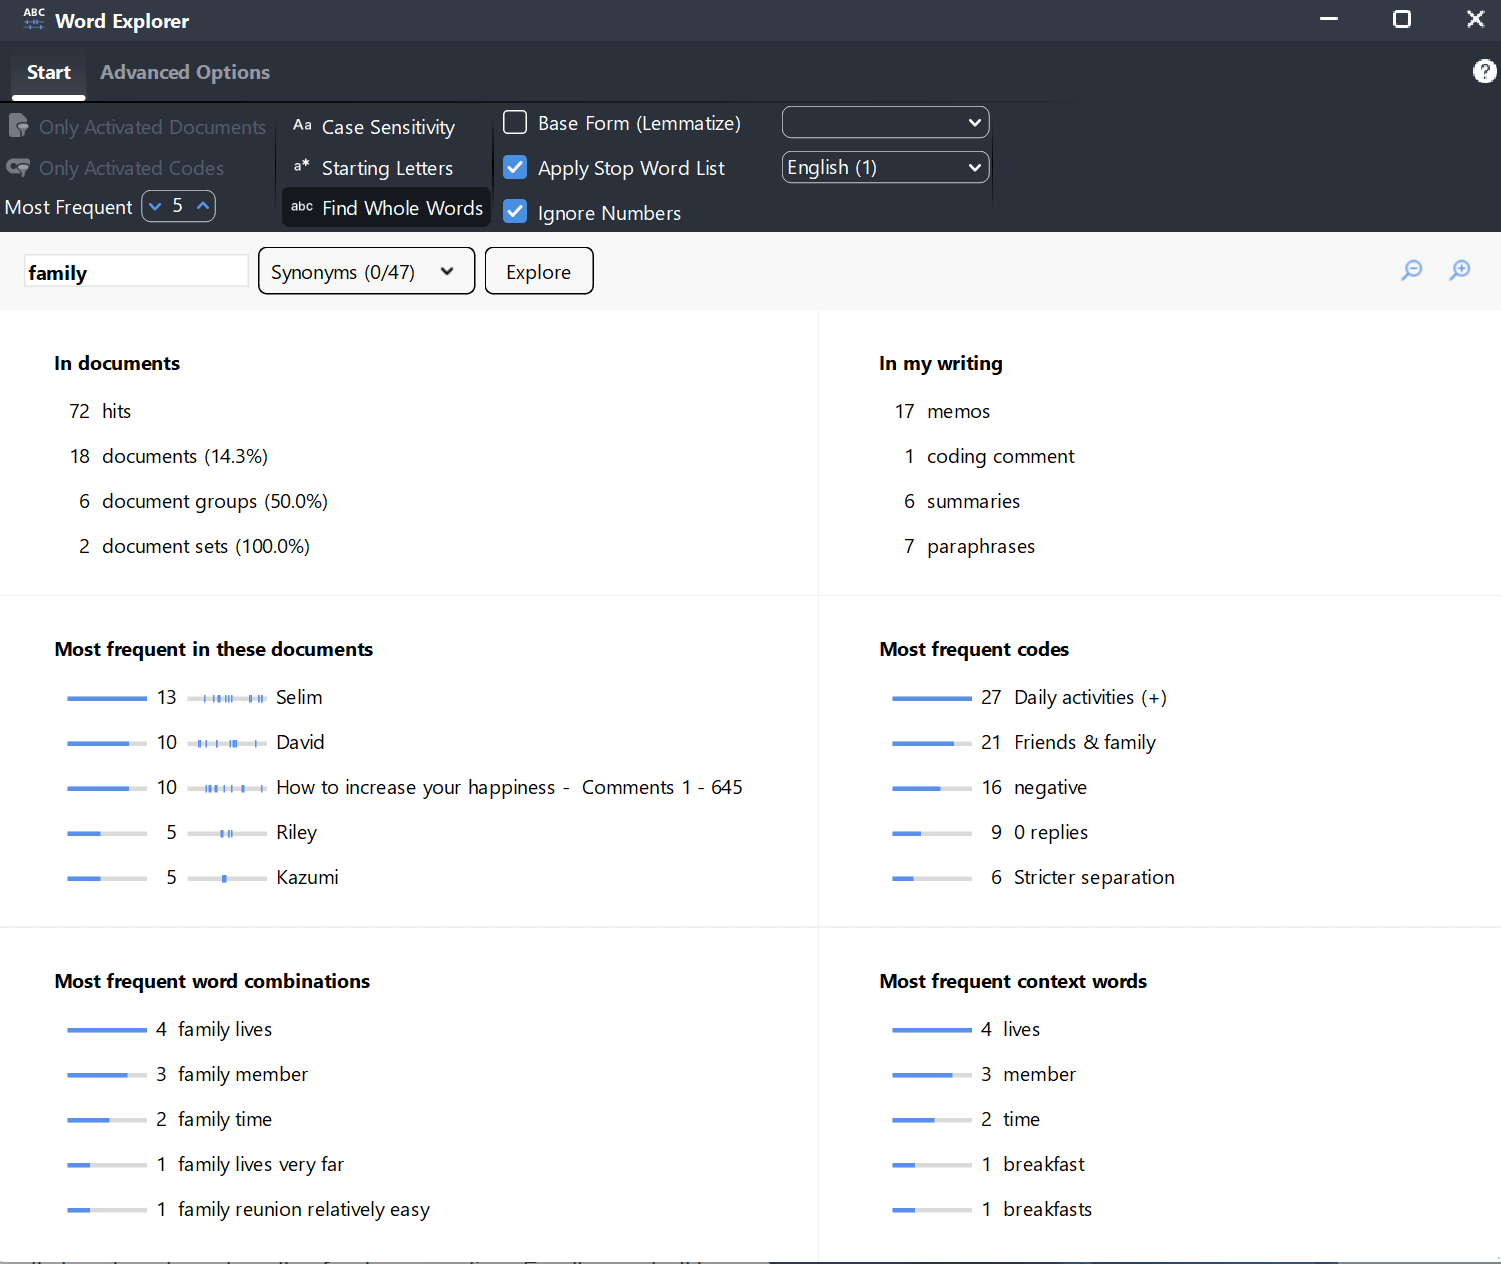Open the help question mark icon
Image resolution: width=1501 pixels, height=1264 pixels.
[1484, 71]
